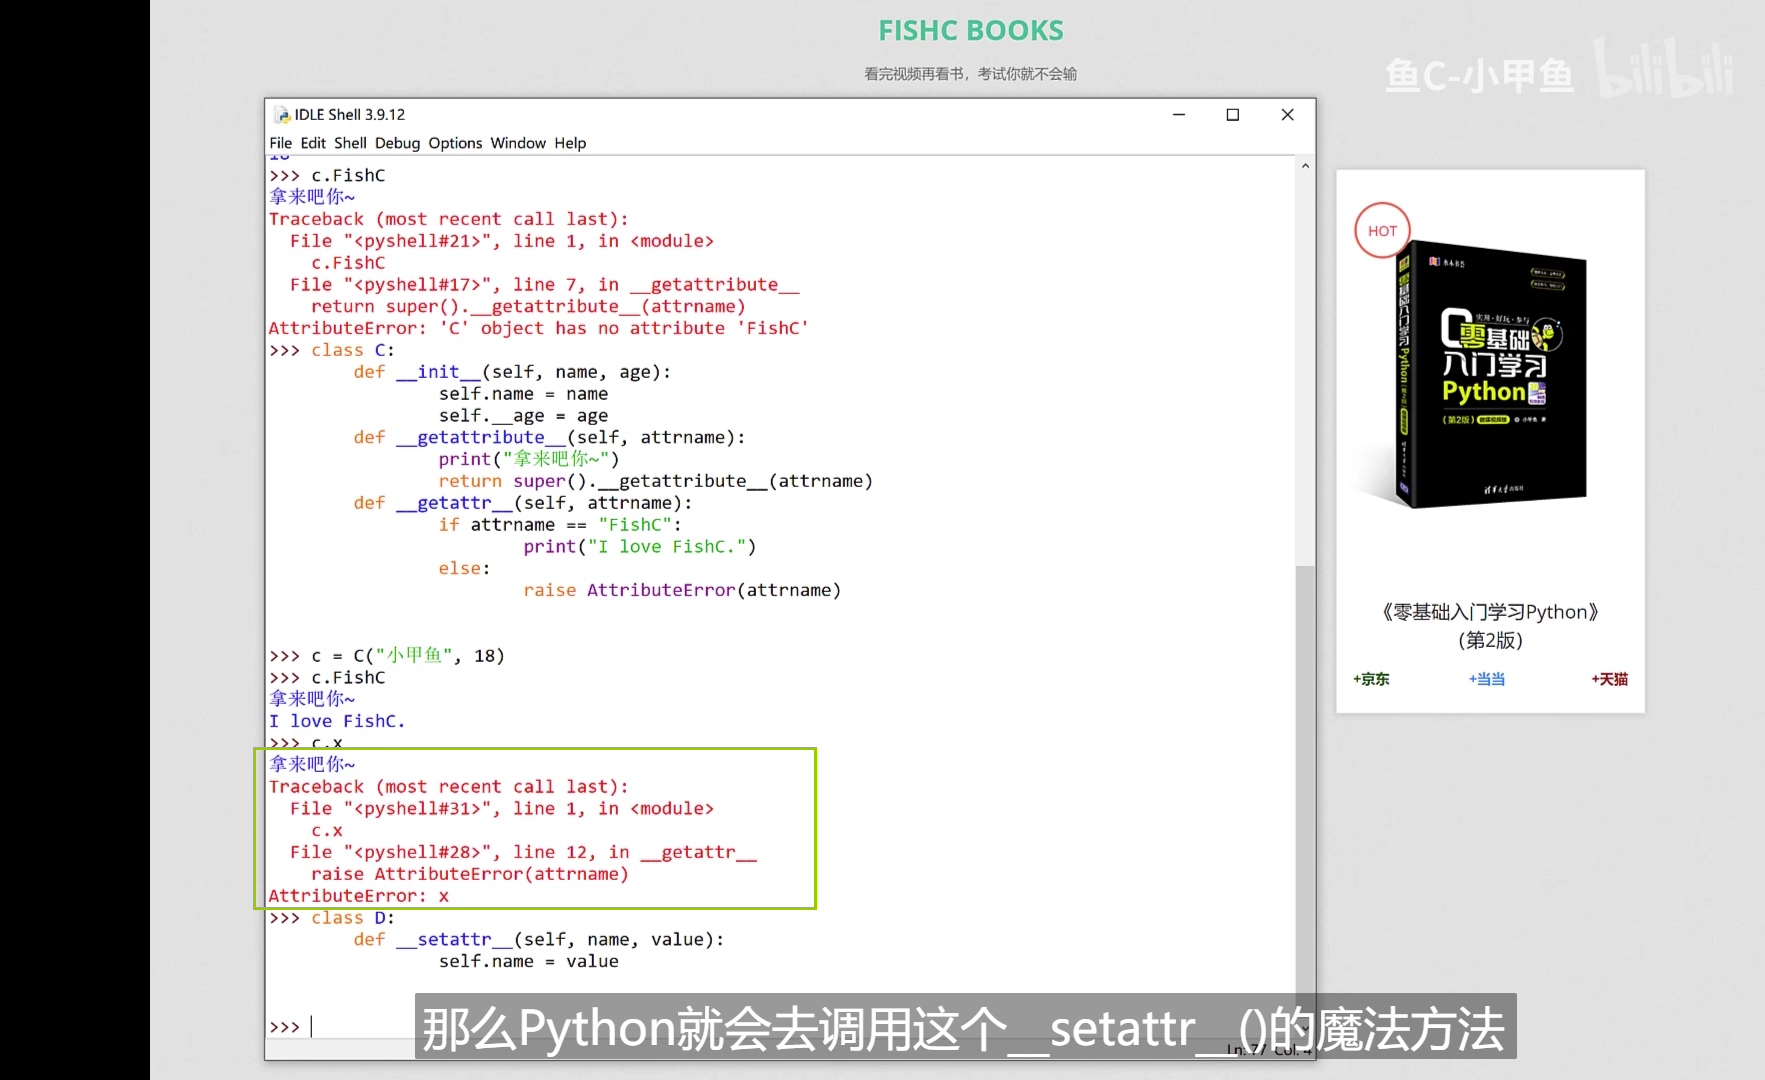Viewport: 1765px width, 1080px height.
Task: Click 'File "<pyshell#17>", line 7' traceback line
Action: (544, 285)
